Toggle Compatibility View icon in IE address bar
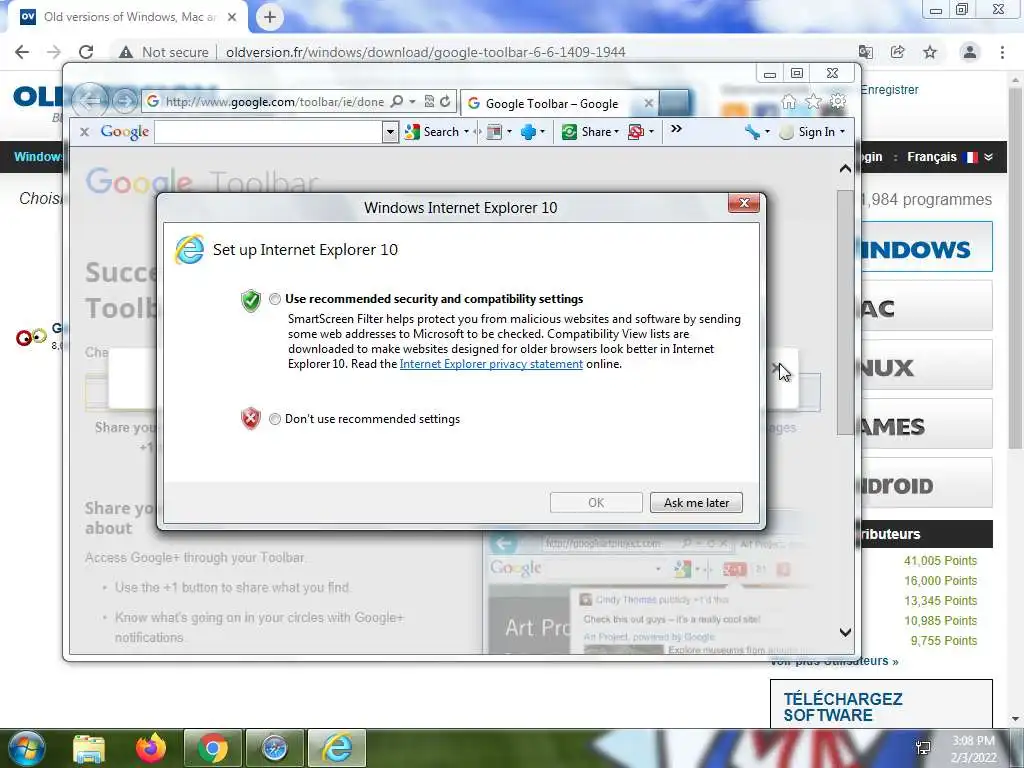Screen dimensions: 1024x768 (x=429, y=102)
